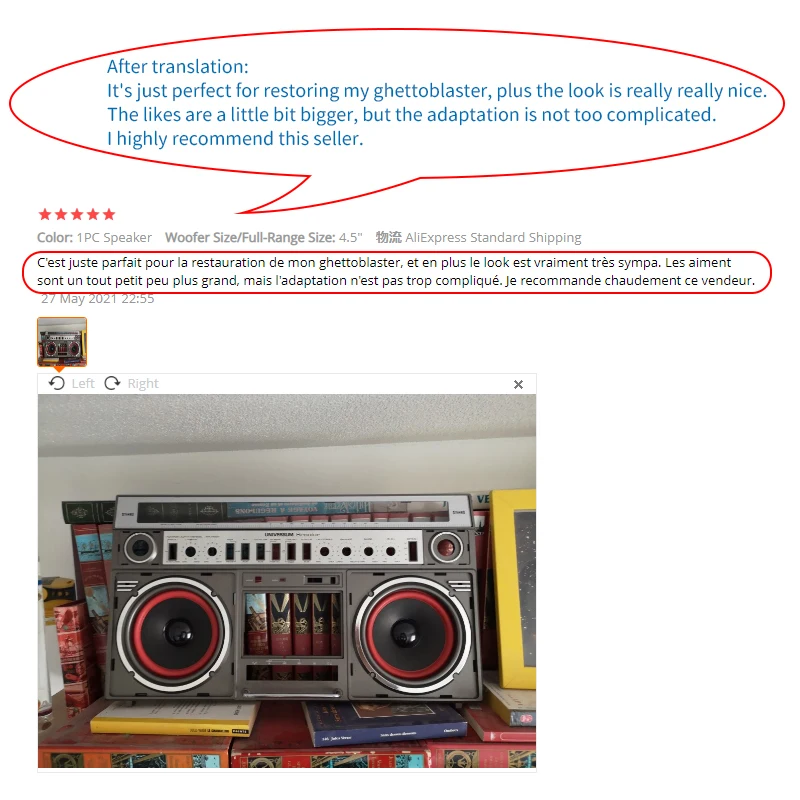Viewport: 800px width, 800px height.
Task: Click the 'AliExpress Standard Shipping' text
Action: [x=493, y=238]
